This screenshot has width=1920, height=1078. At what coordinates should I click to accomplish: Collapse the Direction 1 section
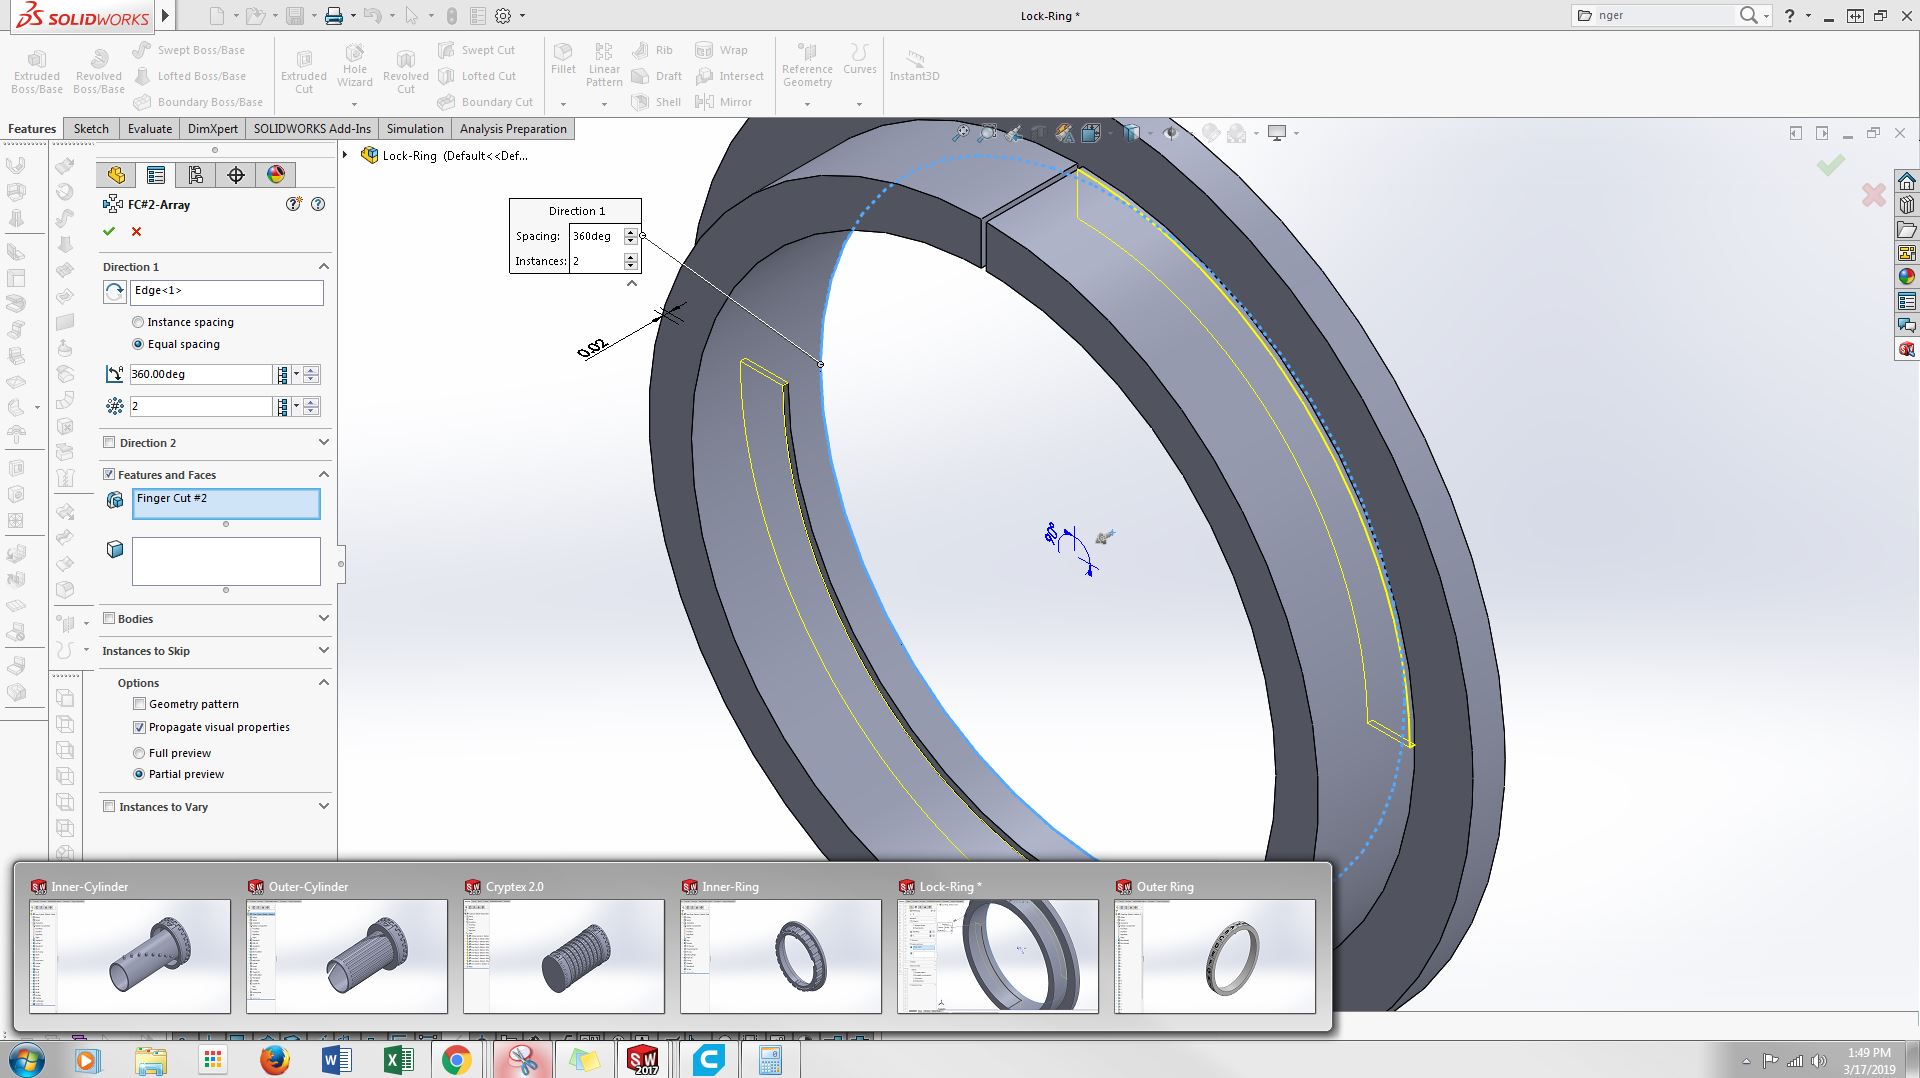point(323,266)
